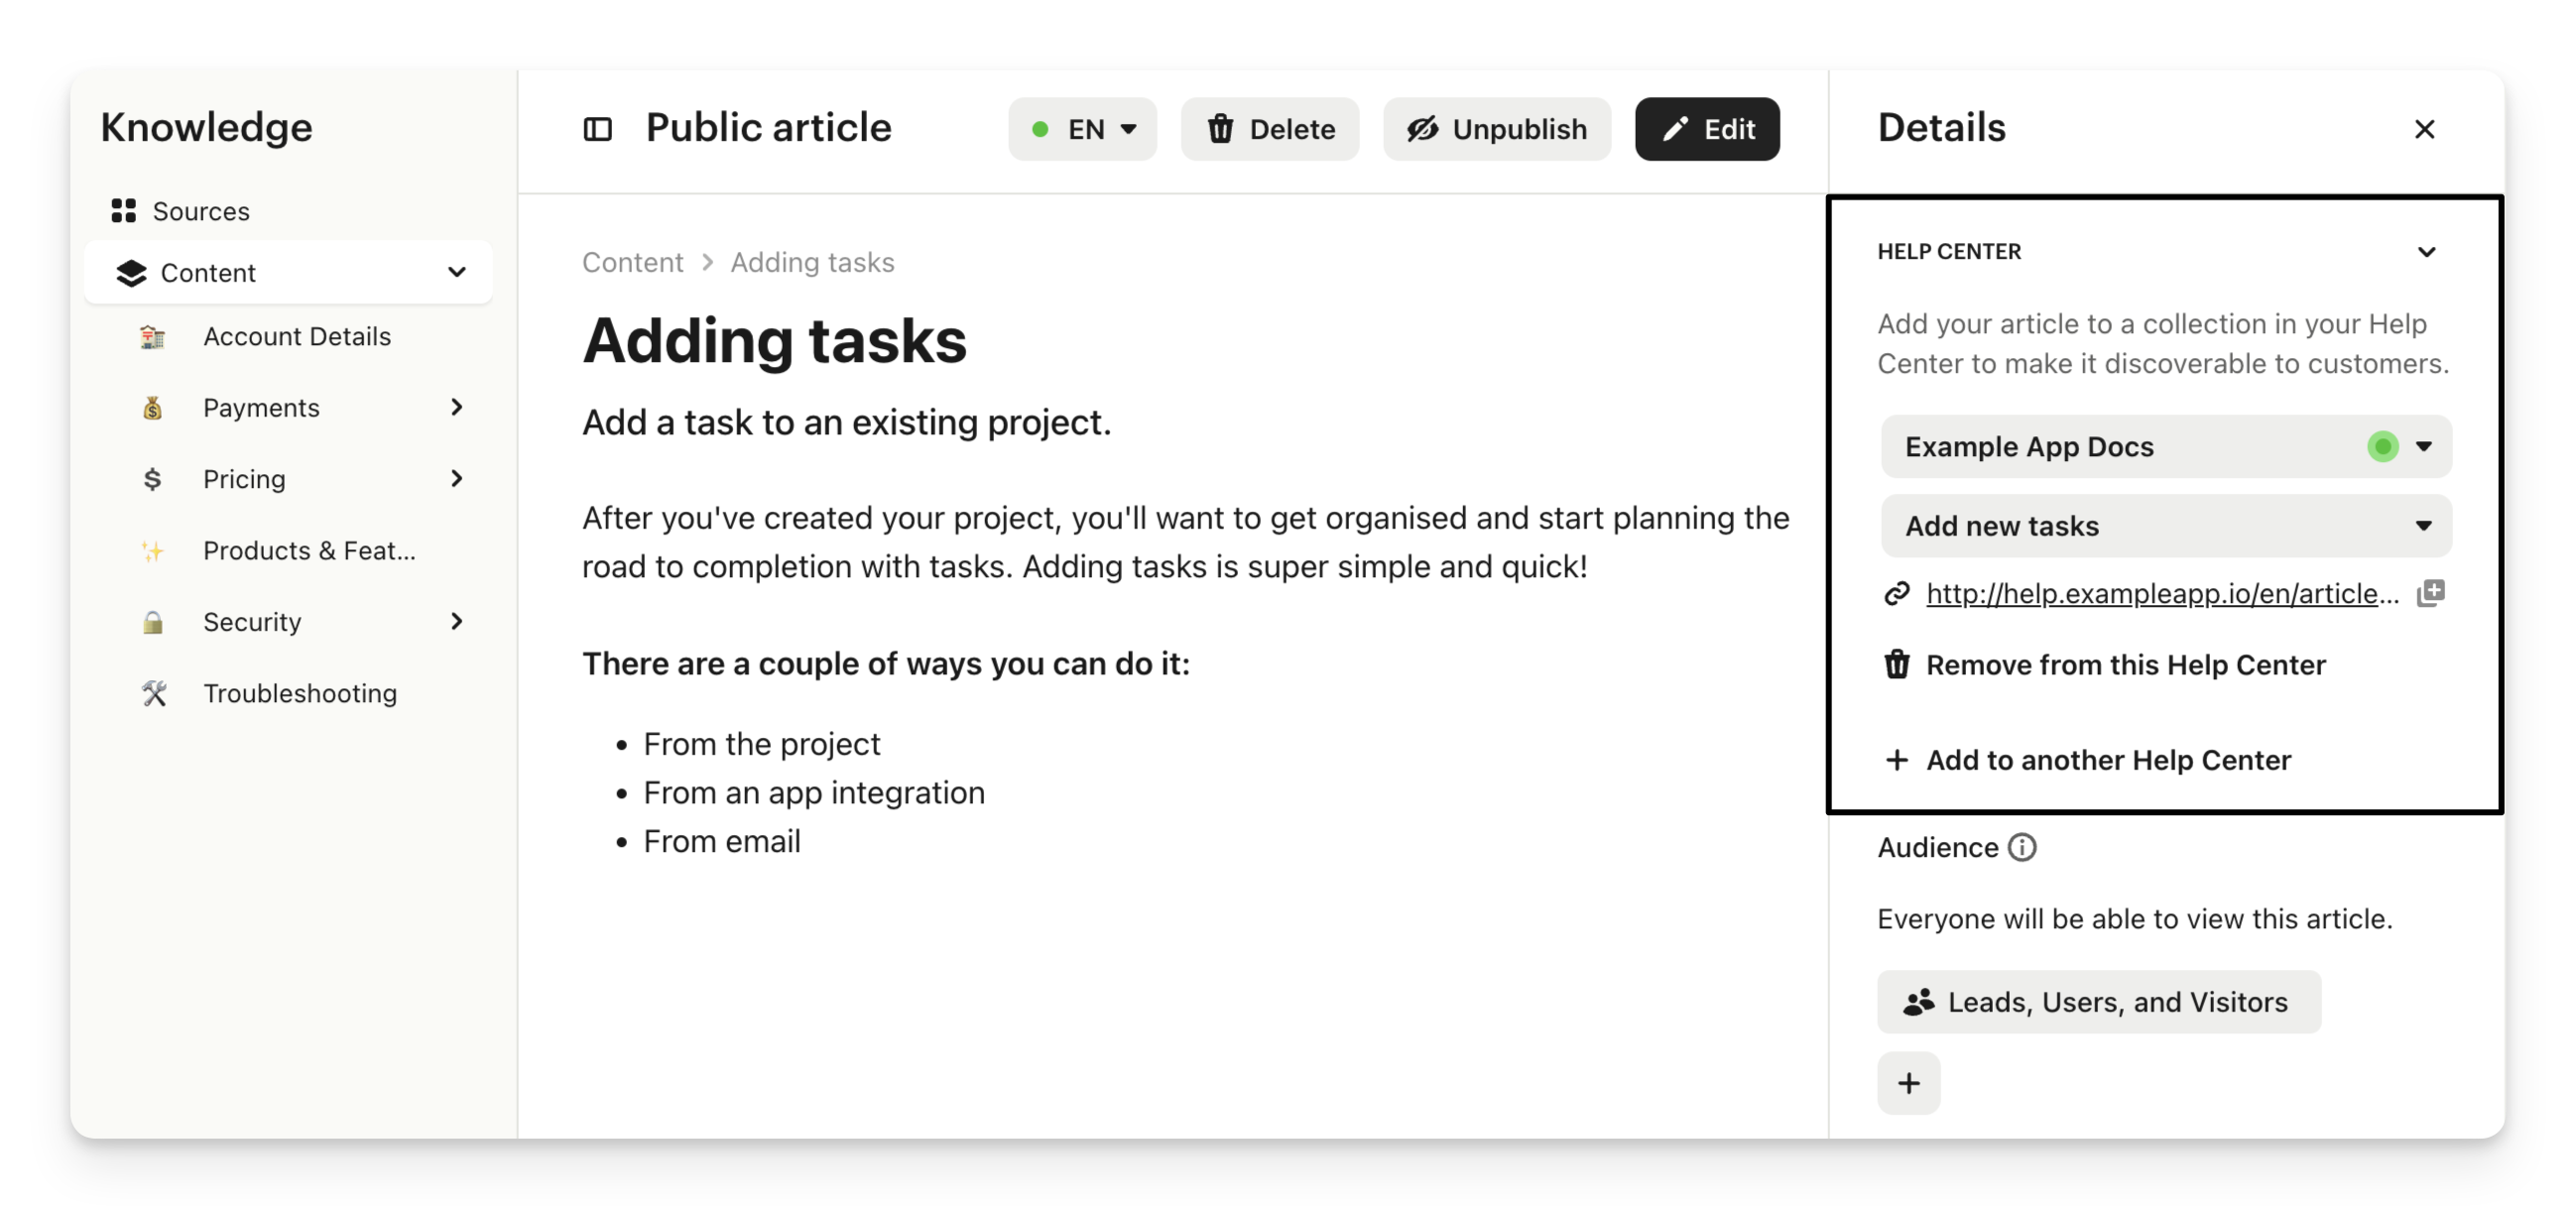Click the plus icon to add audience
The image size is (2576, 1209).
[1908, 1083]
